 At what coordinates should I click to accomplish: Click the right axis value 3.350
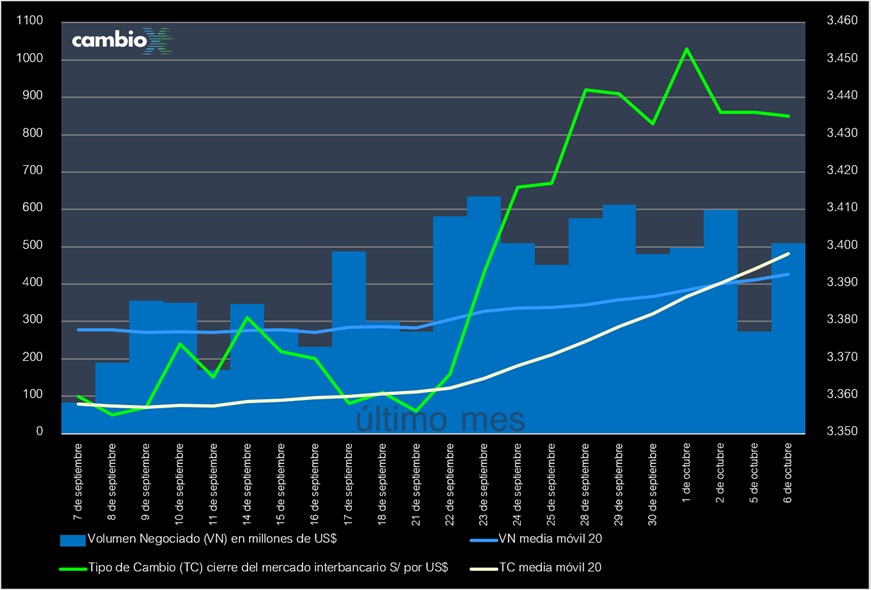pyautogui.click(x=842, y=431)
